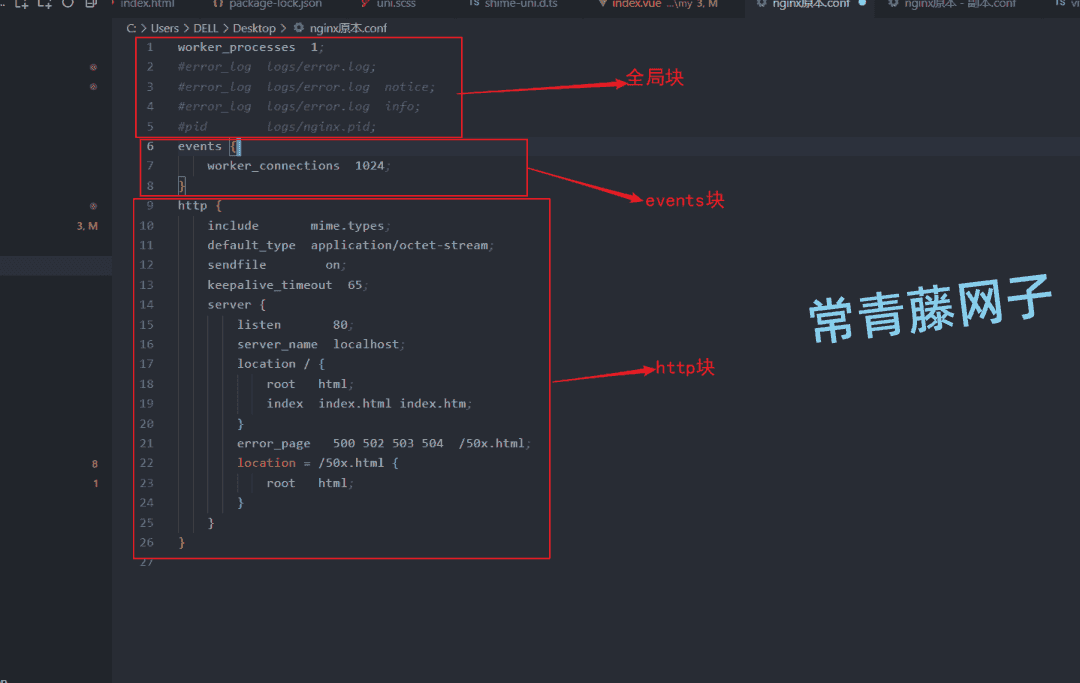
Task: Click the 'http' keyword on line 9
Action: click(192, 205)
